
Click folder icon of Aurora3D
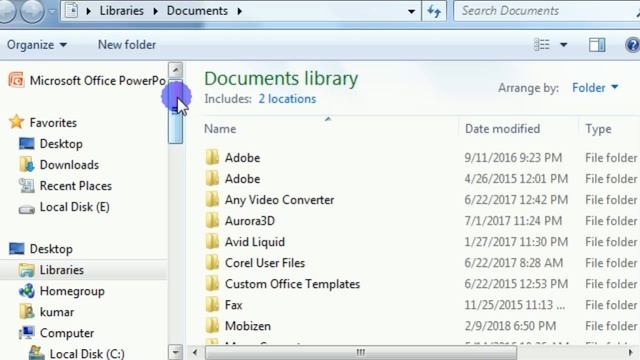click(212, 221)
